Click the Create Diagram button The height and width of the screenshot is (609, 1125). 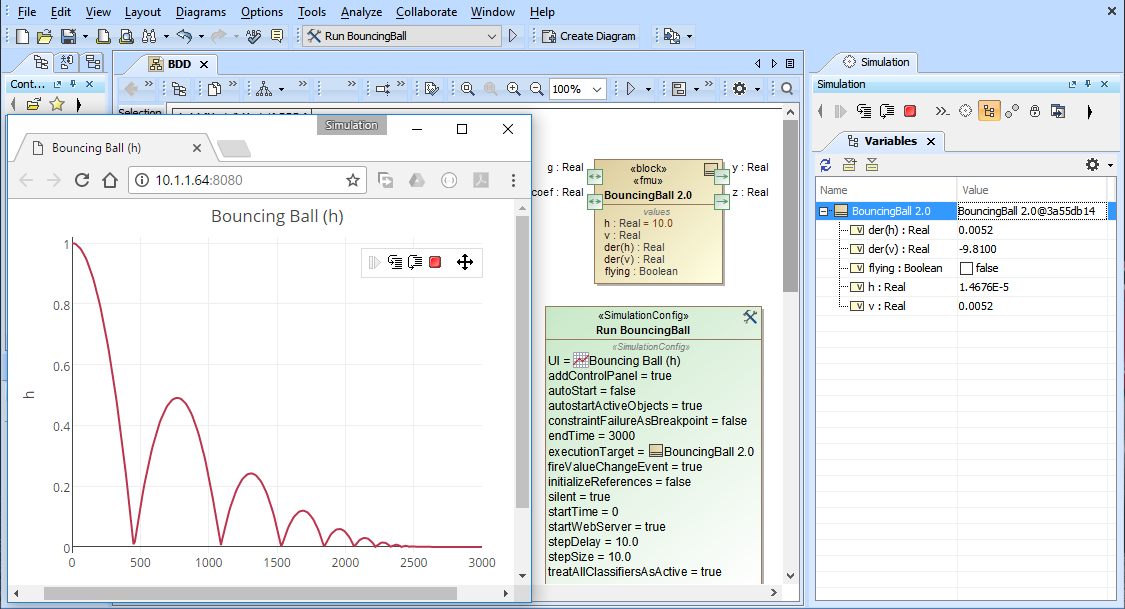tap(589, 36)
